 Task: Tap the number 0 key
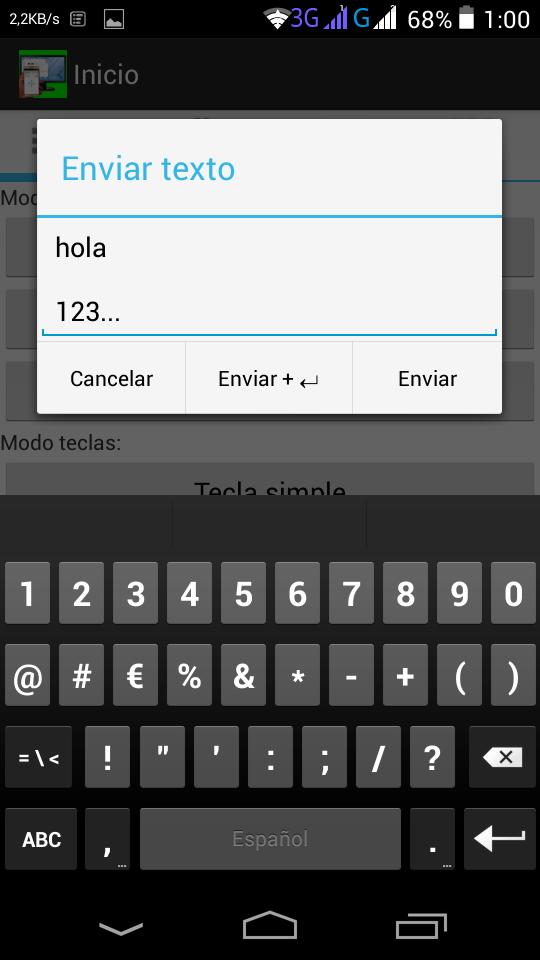(513, 593)
